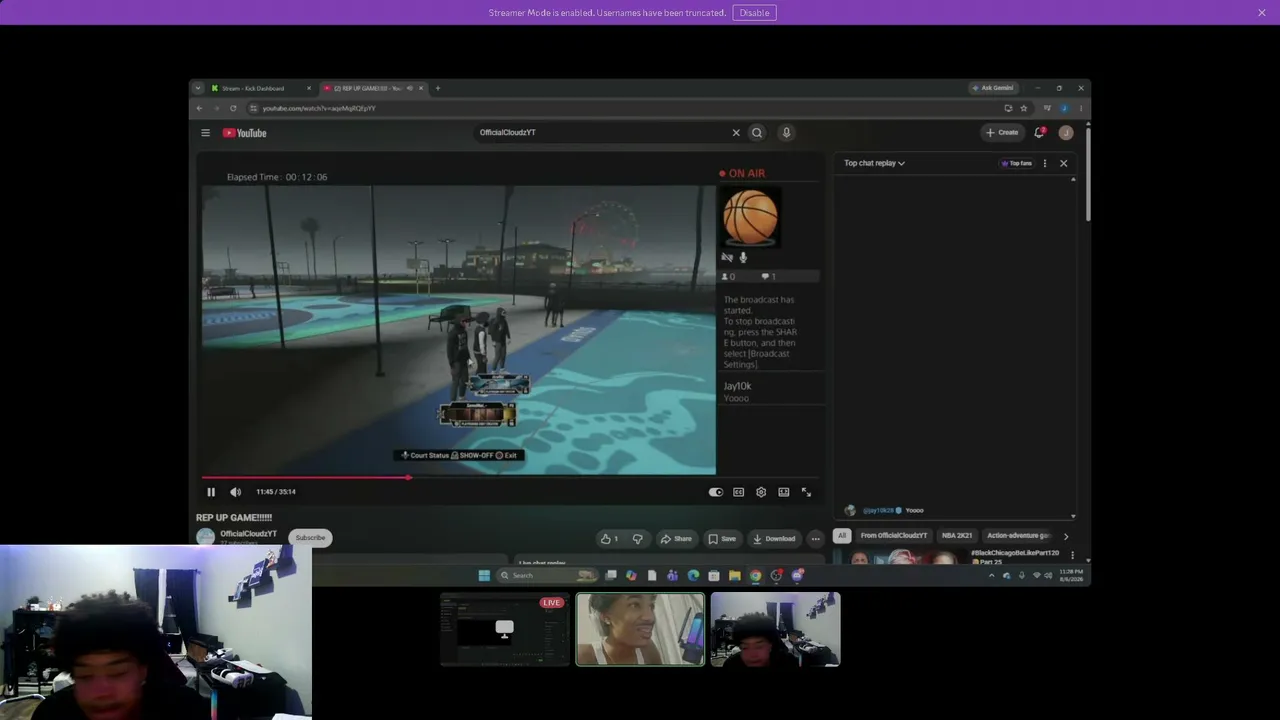Start voice search with the microphone icon
Viewport: 1280px width, 720px height.
[786, 133]
